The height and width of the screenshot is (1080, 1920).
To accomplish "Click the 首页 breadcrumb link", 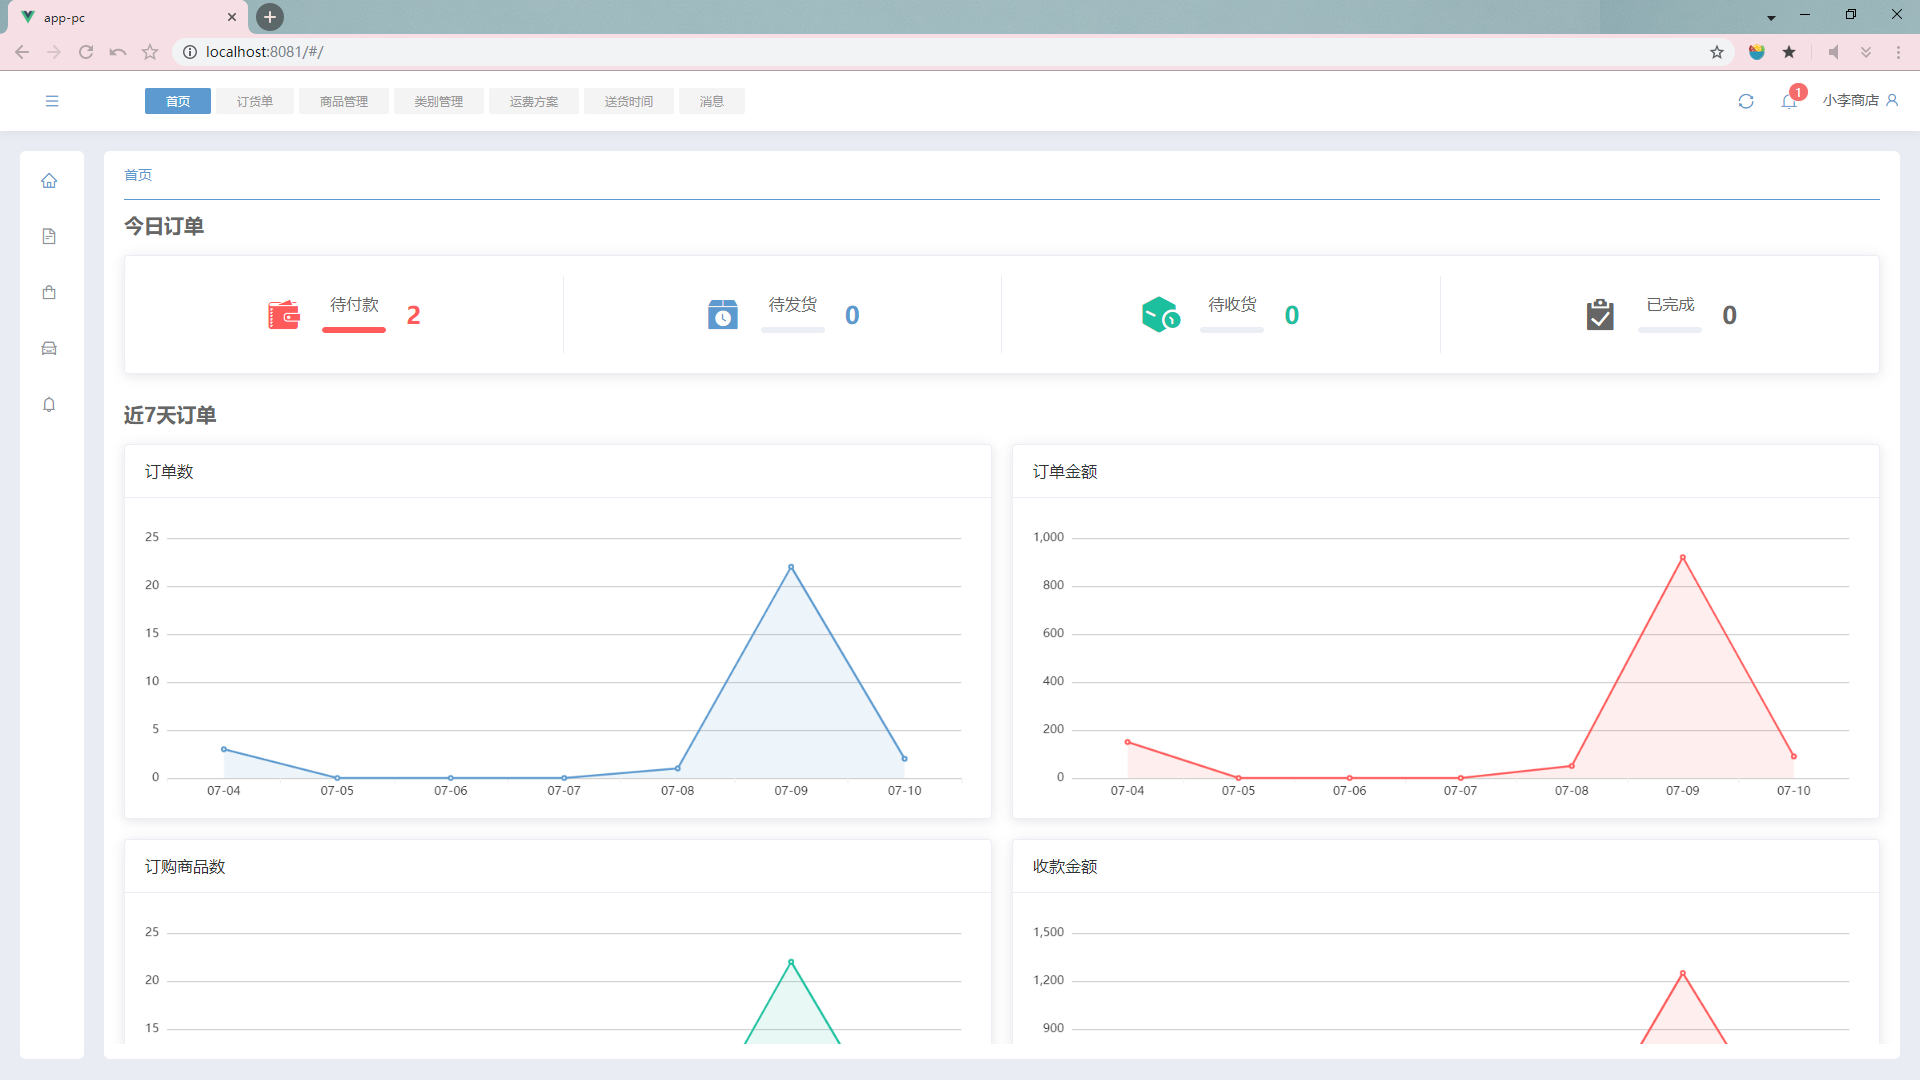I will point(138,175).
